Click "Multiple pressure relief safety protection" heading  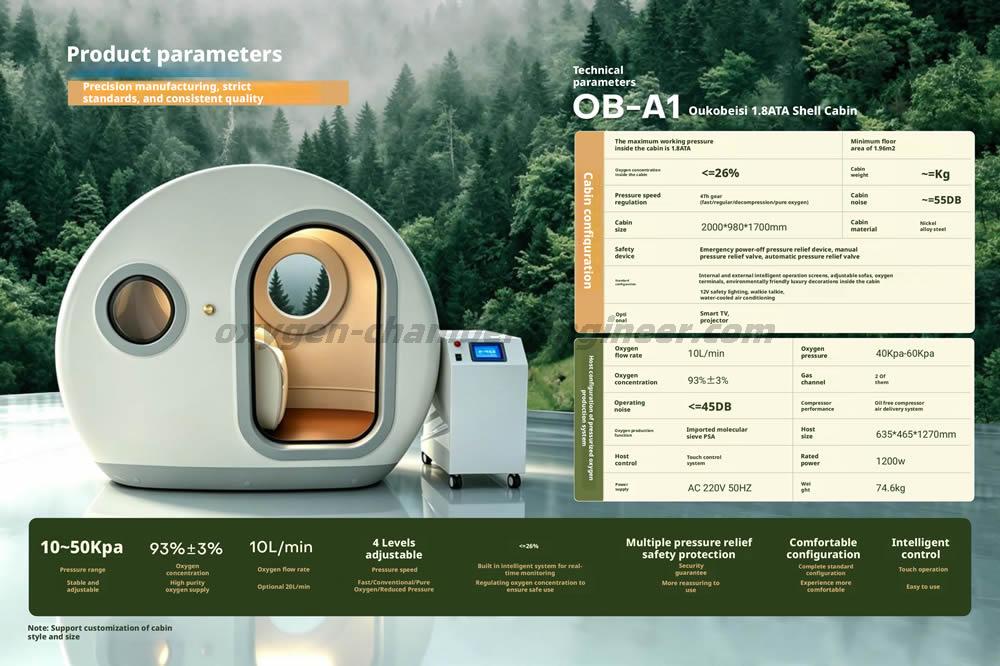689,549
